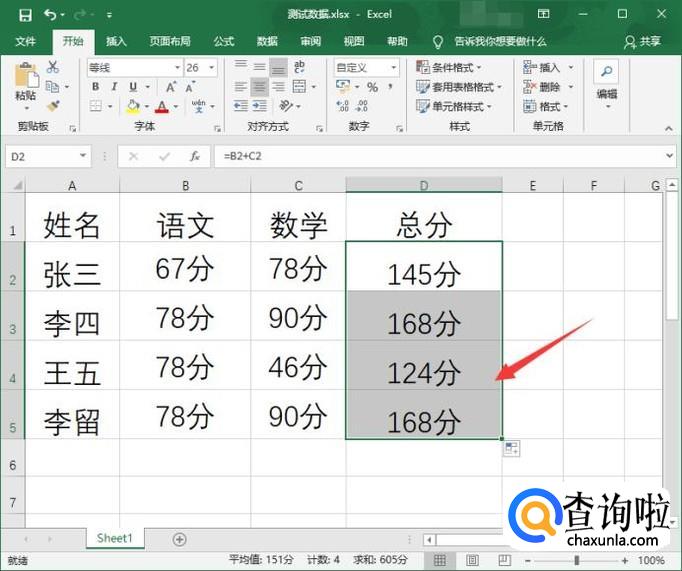Wrap text with the ab wrap icon
This screenshot has width=682, height=571.
299,67
